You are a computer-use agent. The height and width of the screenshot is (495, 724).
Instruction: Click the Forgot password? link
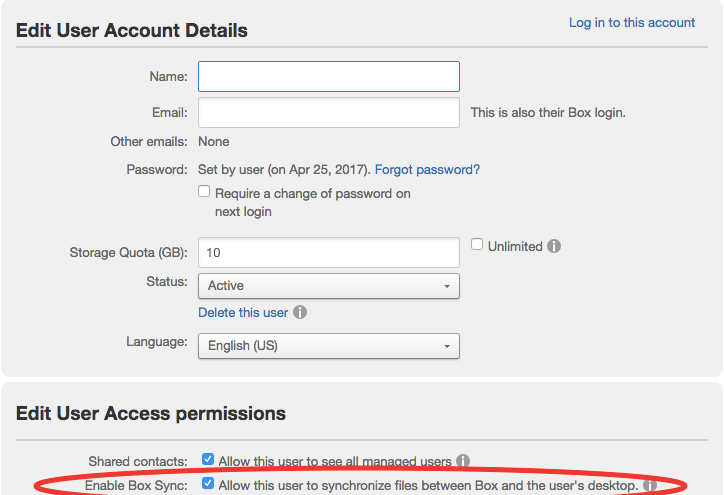tap(427, 169)
